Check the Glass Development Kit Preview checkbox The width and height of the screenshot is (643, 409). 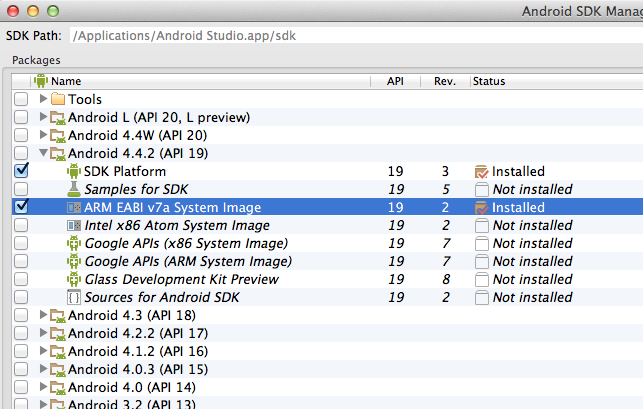(21, 279)
